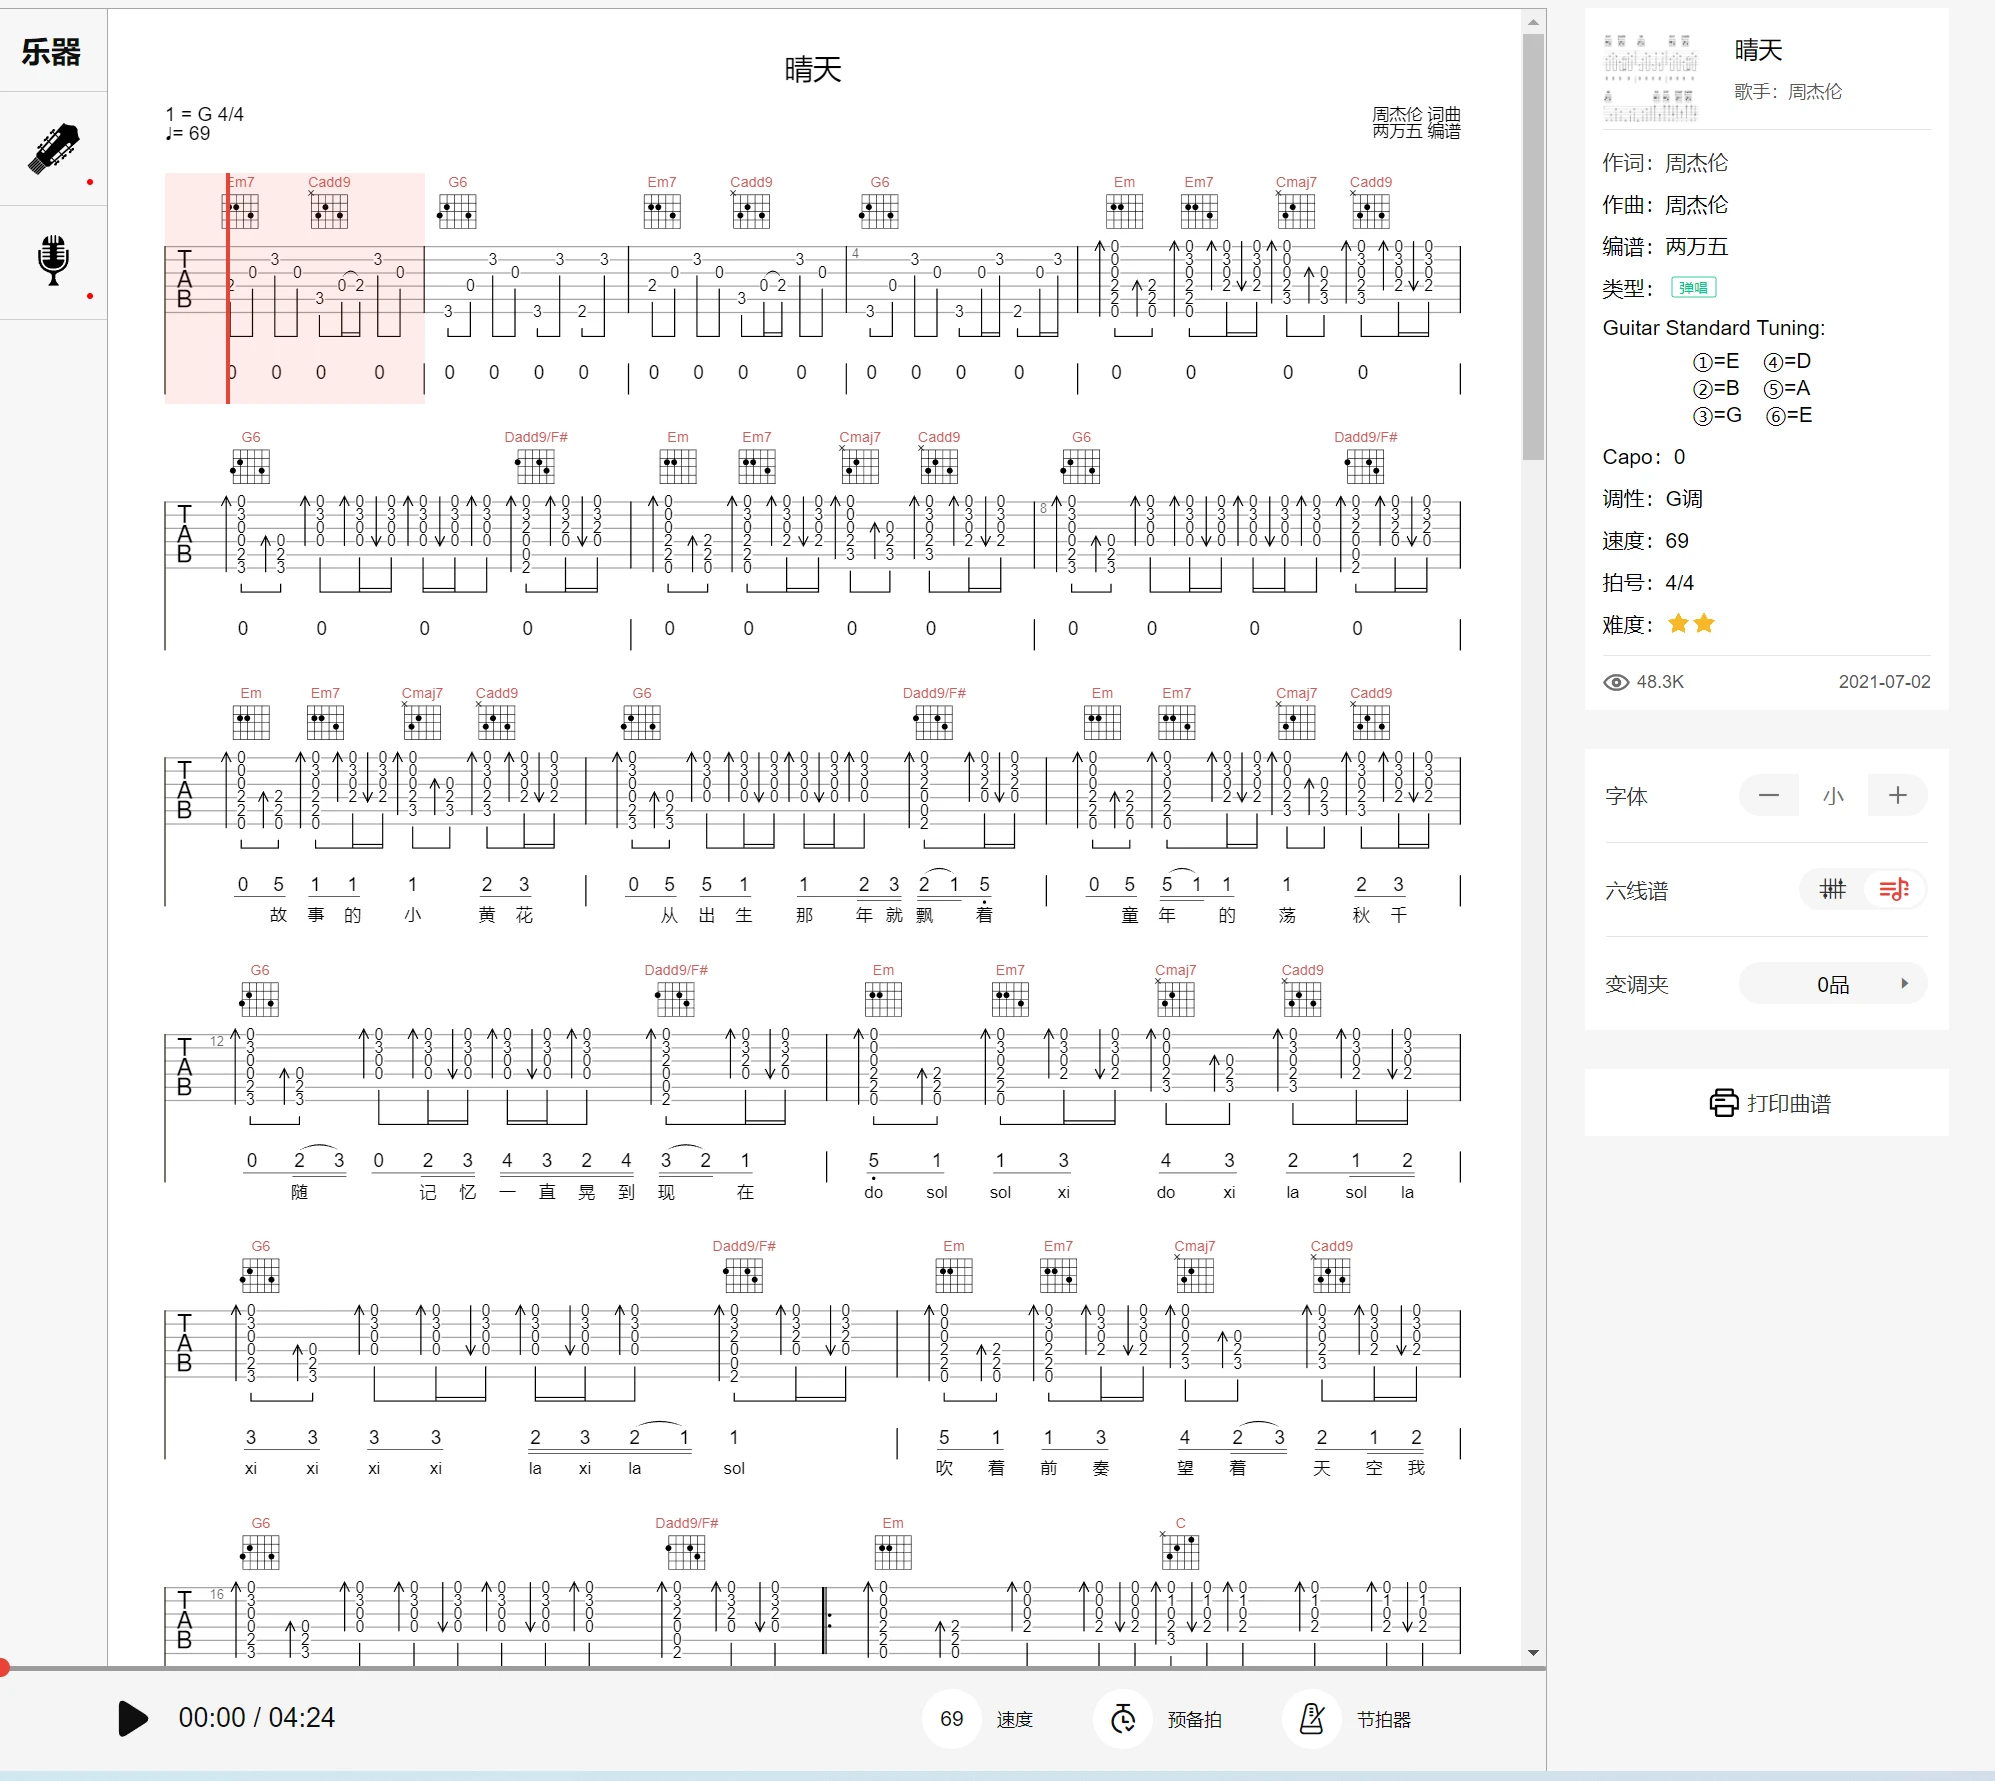This screenshot has width=1995, height=1781.
Task: Click the print score 打印曲谱 button
Action: pos(1767,1103)
